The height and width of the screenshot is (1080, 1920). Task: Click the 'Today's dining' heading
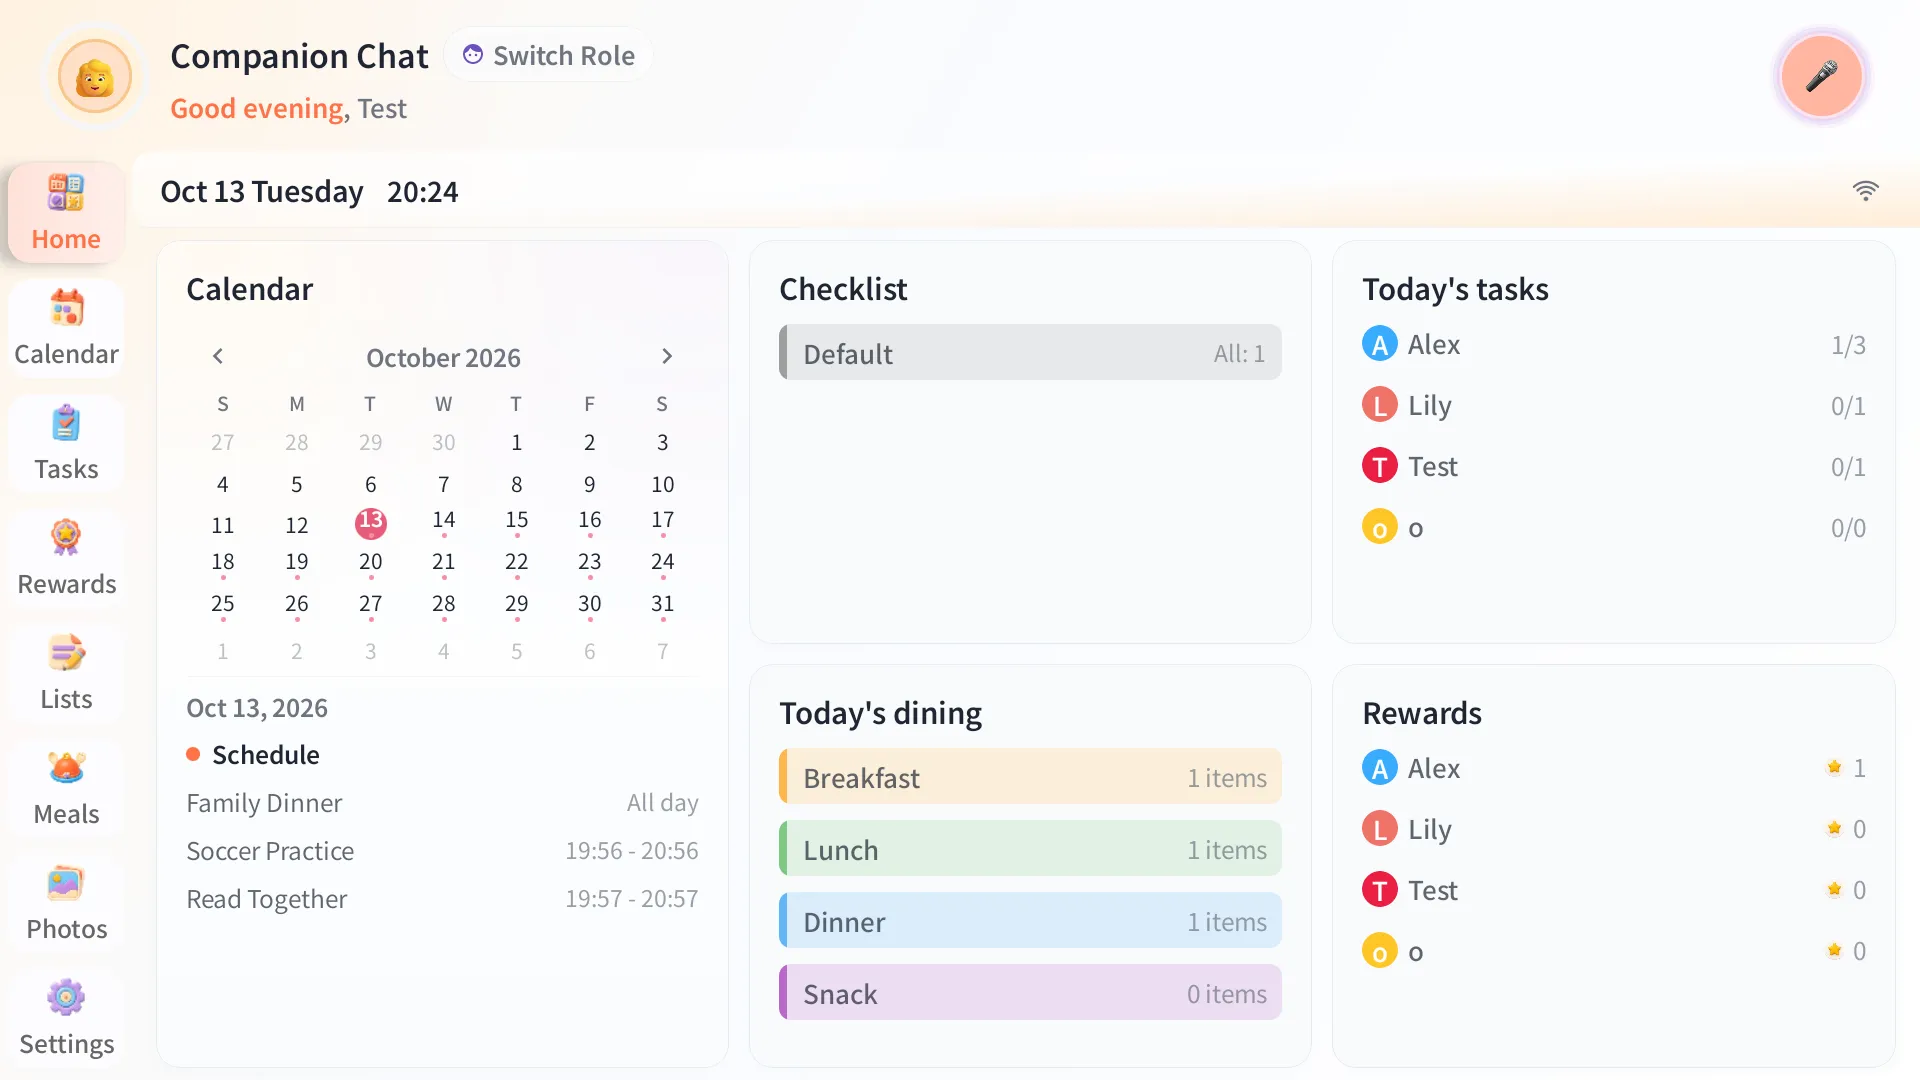(x=880, y=713)
